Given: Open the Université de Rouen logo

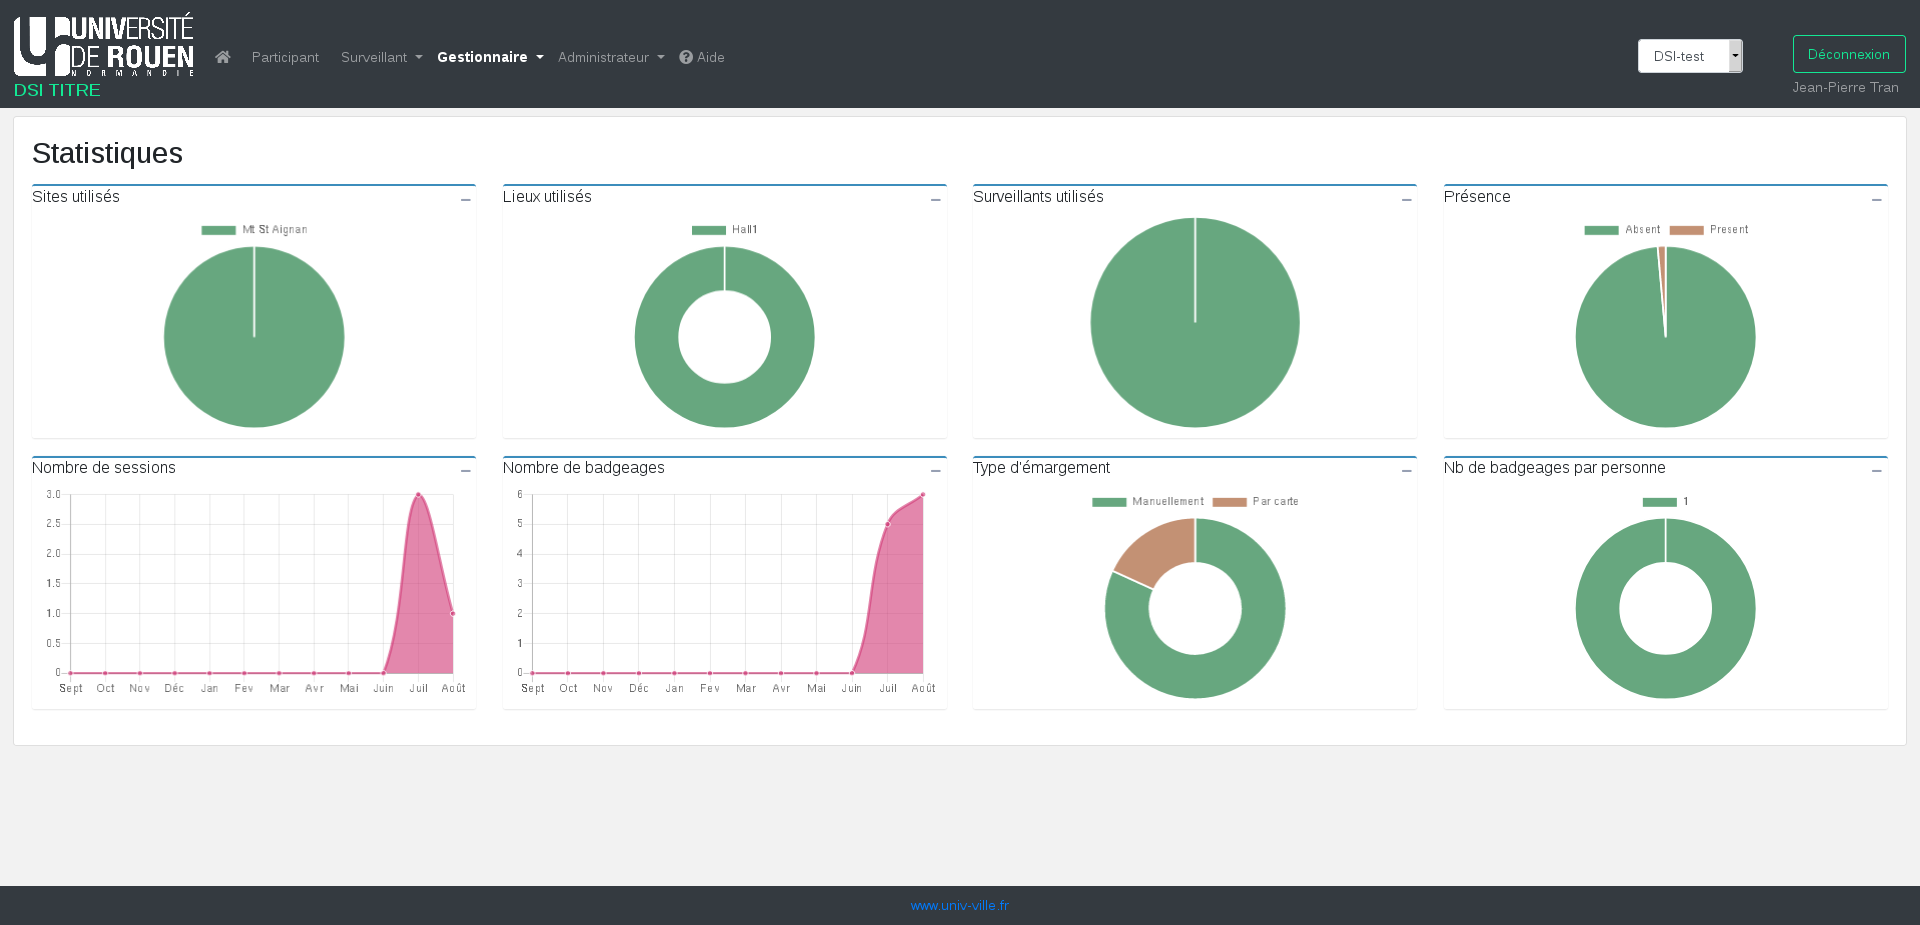Looking at the screenshot, I should click(104, 46).
